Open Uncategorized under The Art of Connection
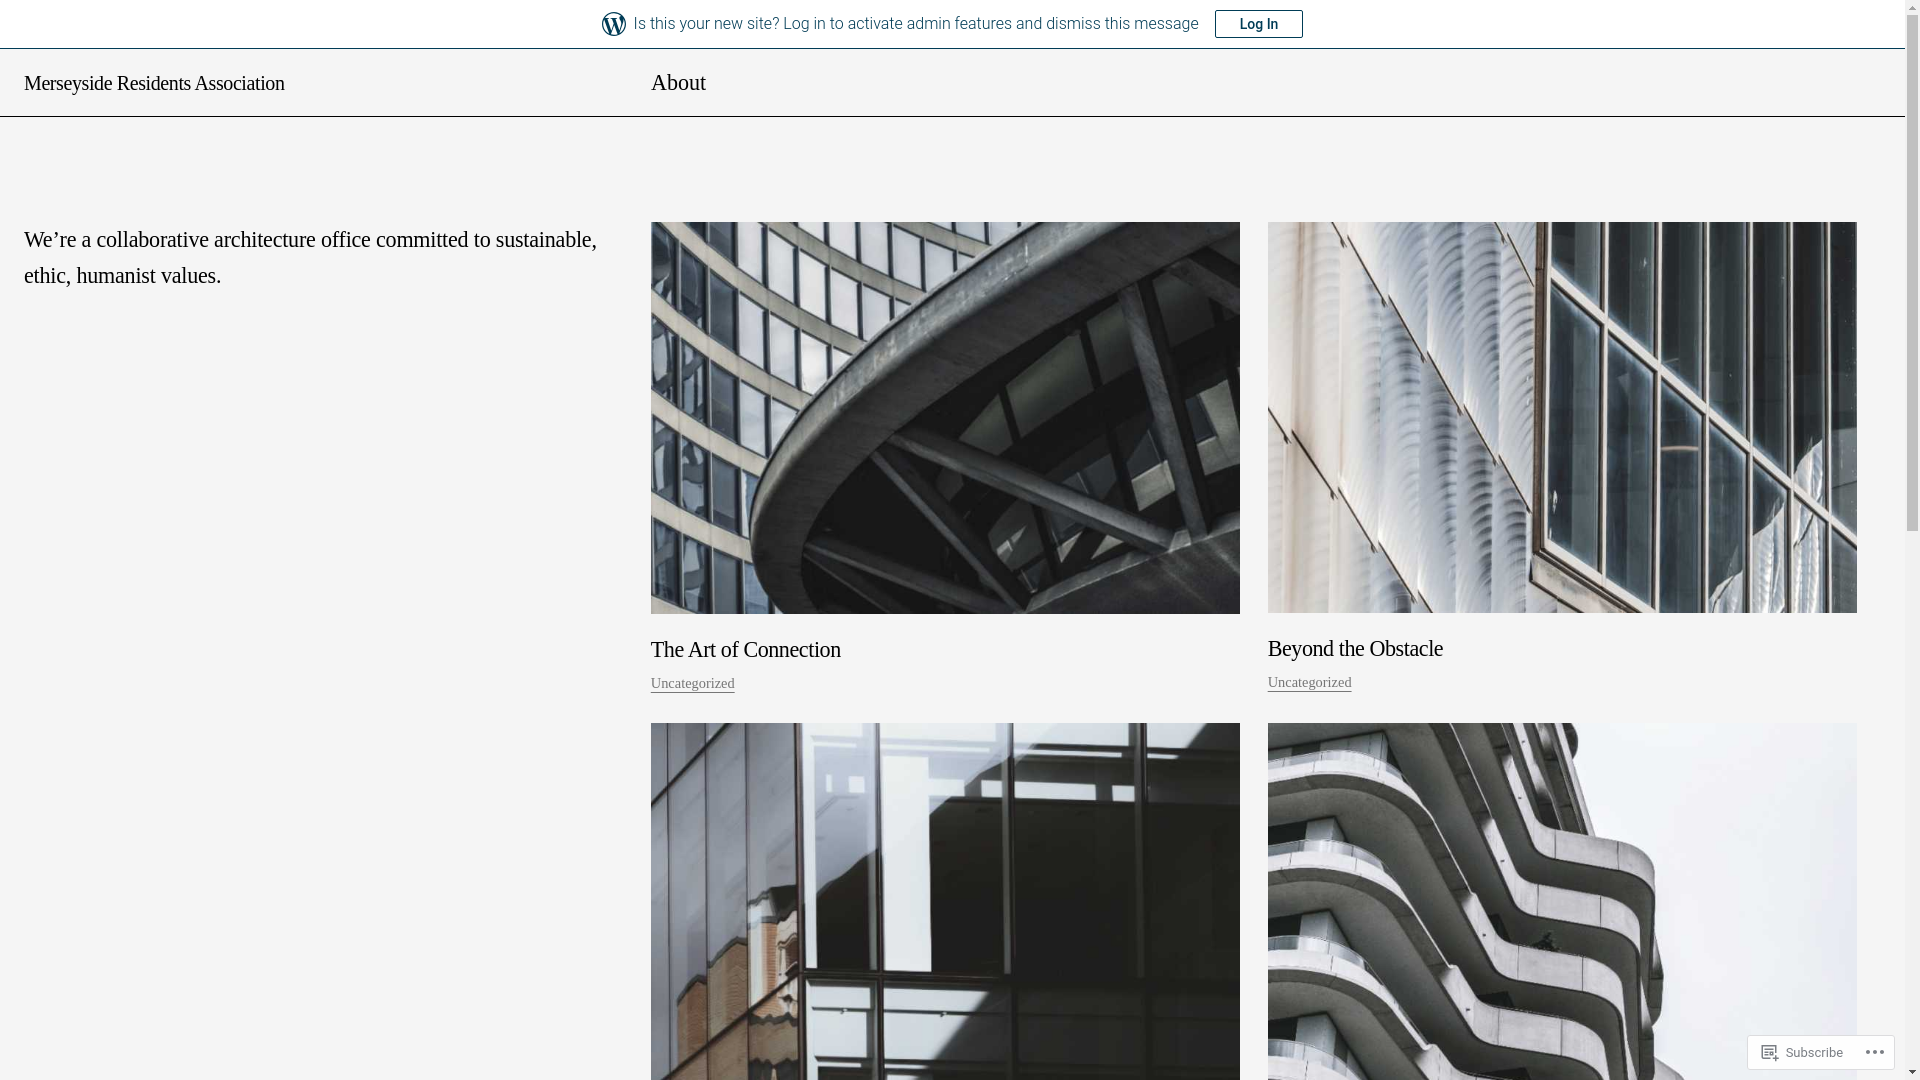 (x=693, y=683)
